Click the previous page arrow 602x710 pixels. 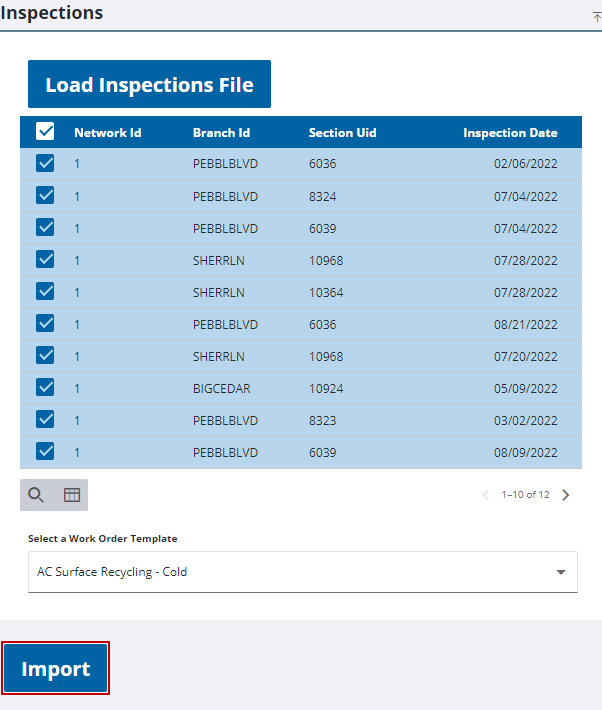pyautogui.click(x=486, y=495)
